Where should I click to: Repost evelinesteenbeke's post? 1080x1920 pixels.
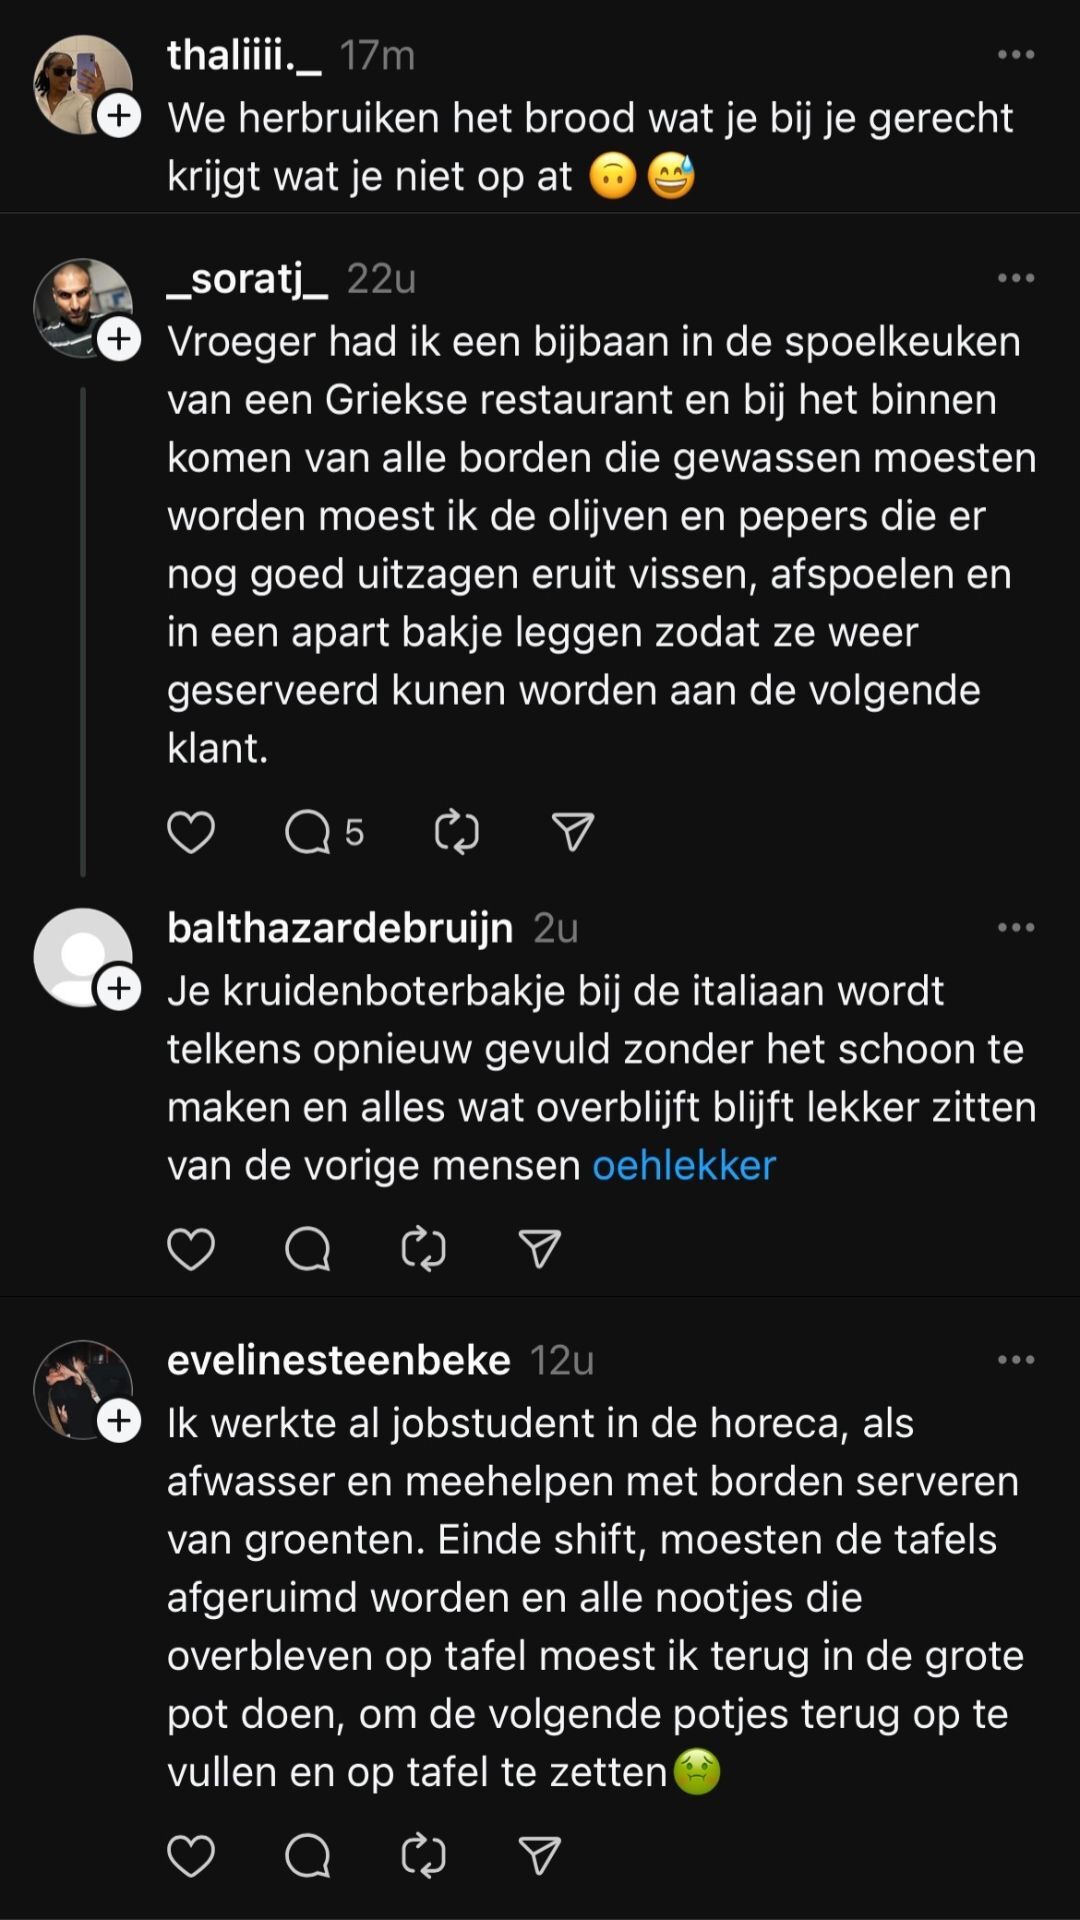[x=423, y=1856]
